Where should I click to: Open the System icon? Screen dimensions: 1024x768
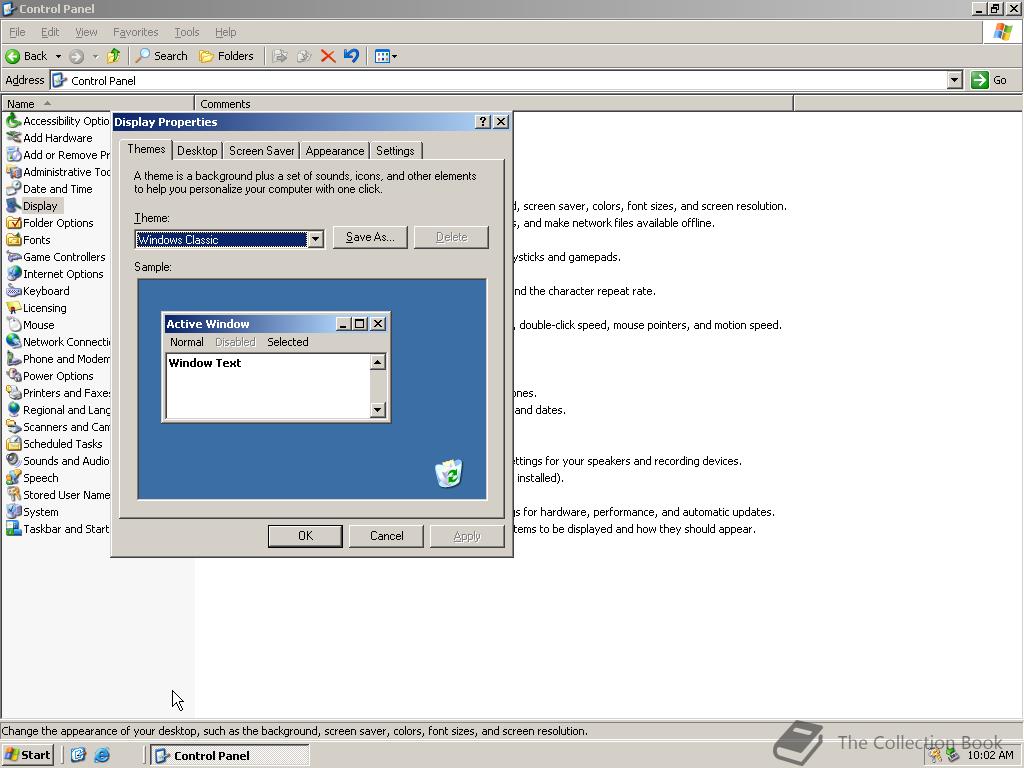point(14,511)
